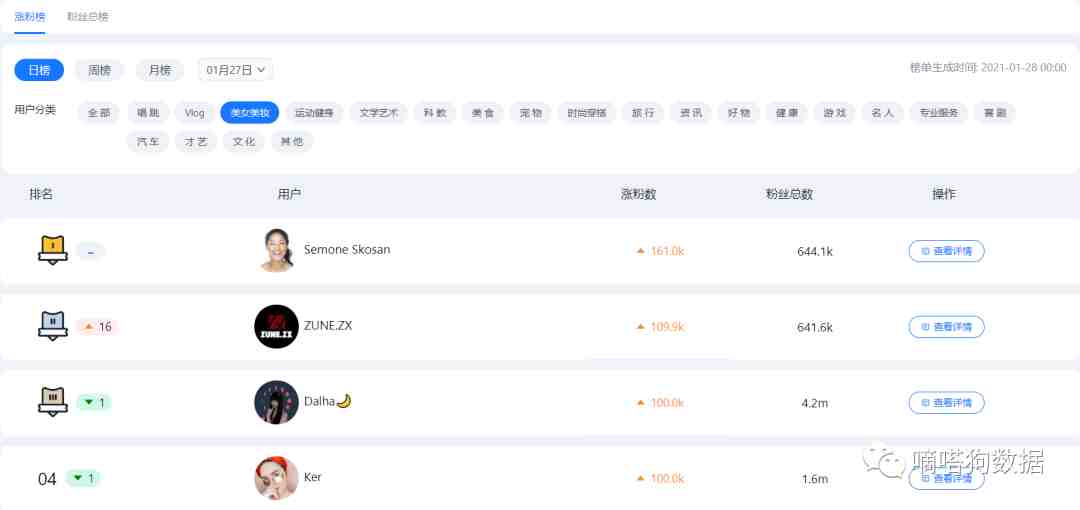Image resolution: width=1080 pixels, height=510 pixels.
Task: Click Ker's profile avatar
Action: pyautogui.click(x=276, y=478)
